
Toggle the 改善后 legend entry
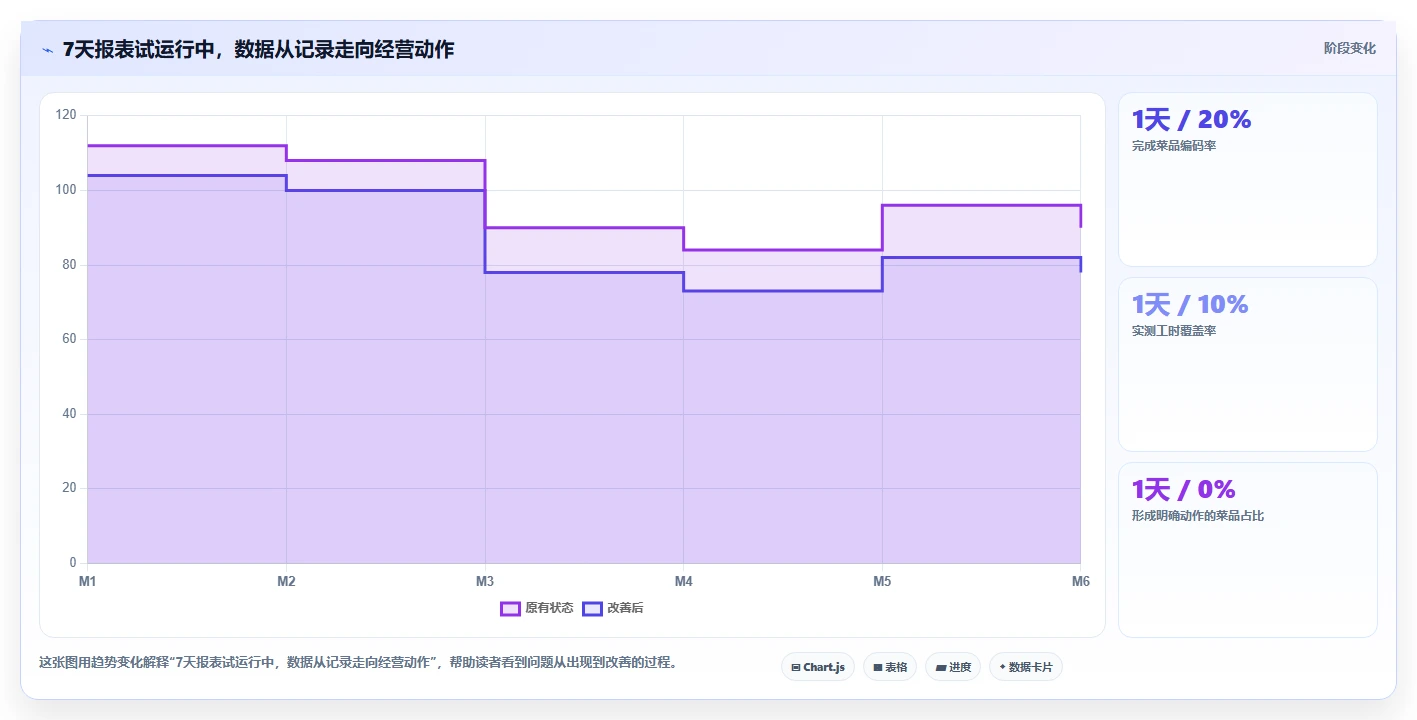(x=613, y=608)
